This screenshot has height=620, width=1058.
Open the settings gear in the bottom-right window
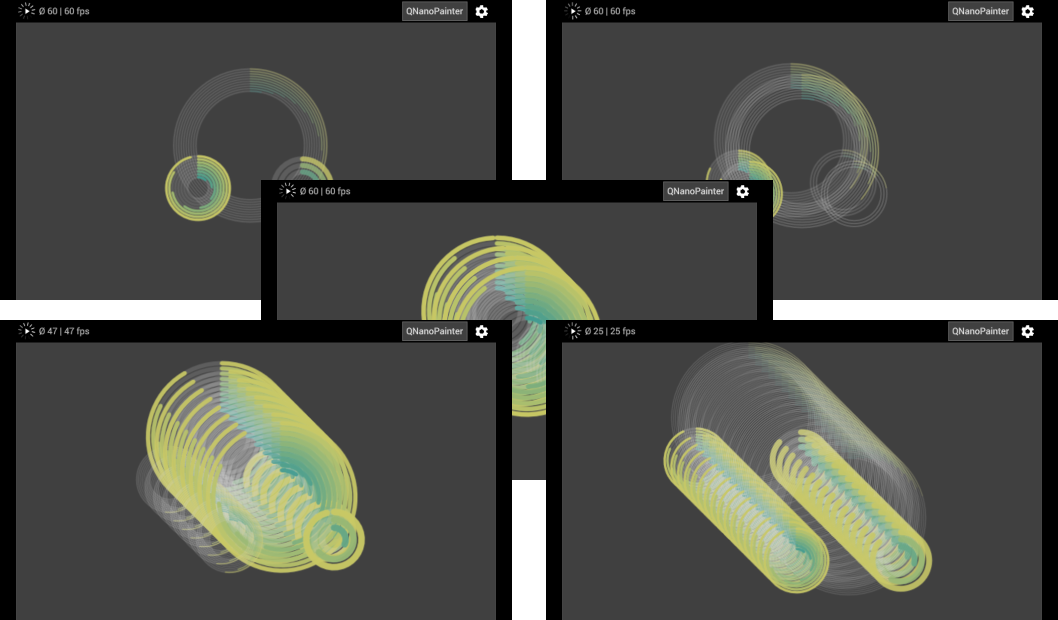tap(1028, 331)
